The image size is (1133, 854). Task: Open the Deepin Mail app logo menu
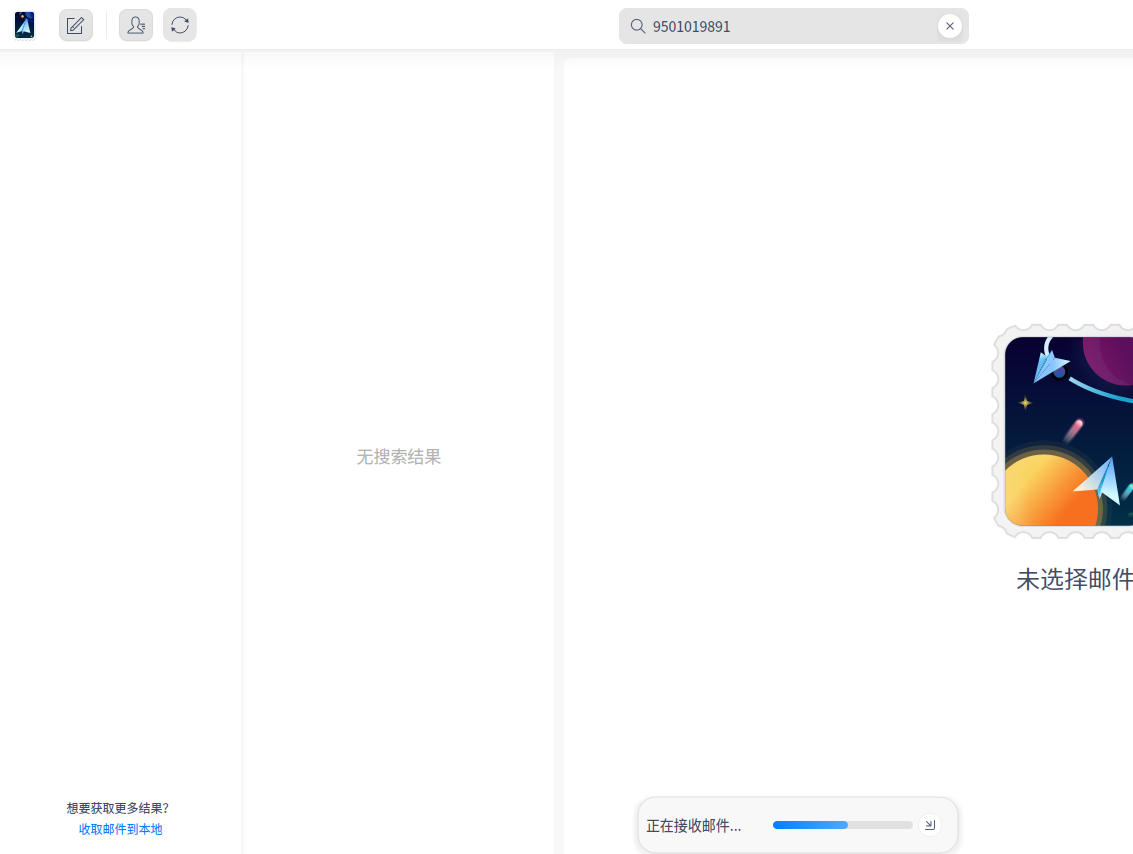[25, 25]
